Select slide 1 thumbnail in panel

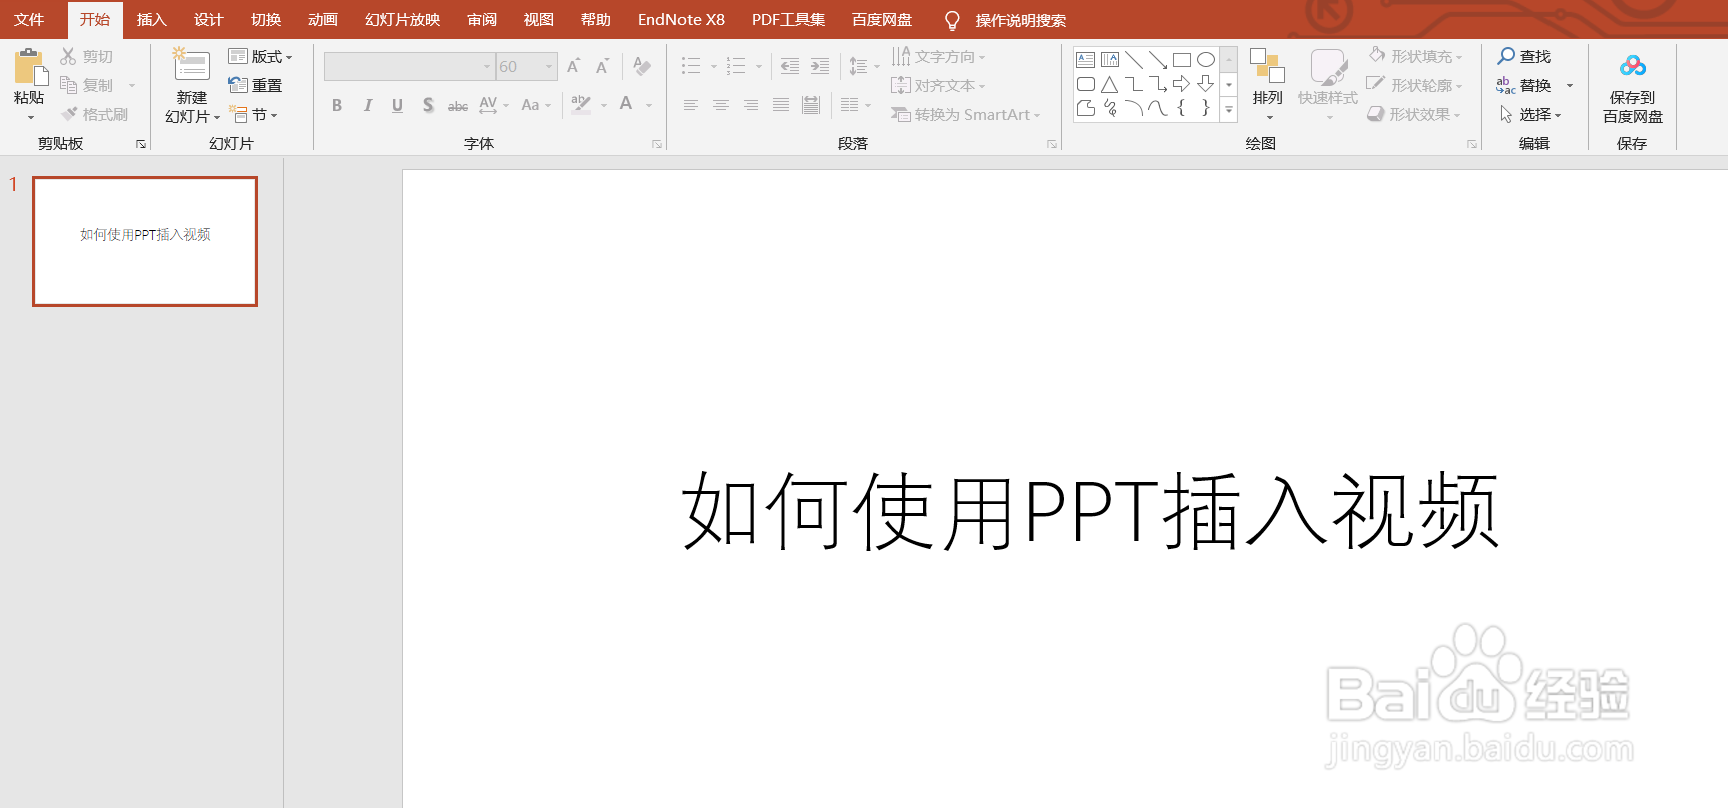[x=145, y=241]
